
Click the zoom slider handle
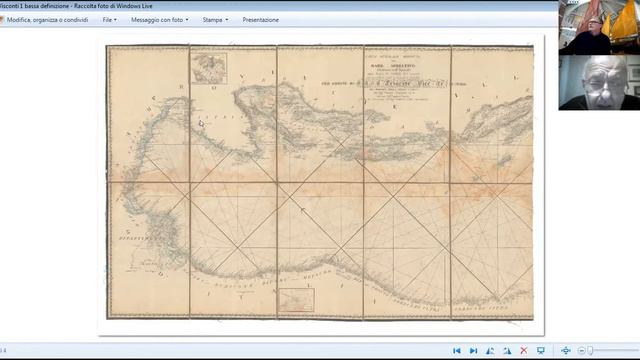[590, 351]
